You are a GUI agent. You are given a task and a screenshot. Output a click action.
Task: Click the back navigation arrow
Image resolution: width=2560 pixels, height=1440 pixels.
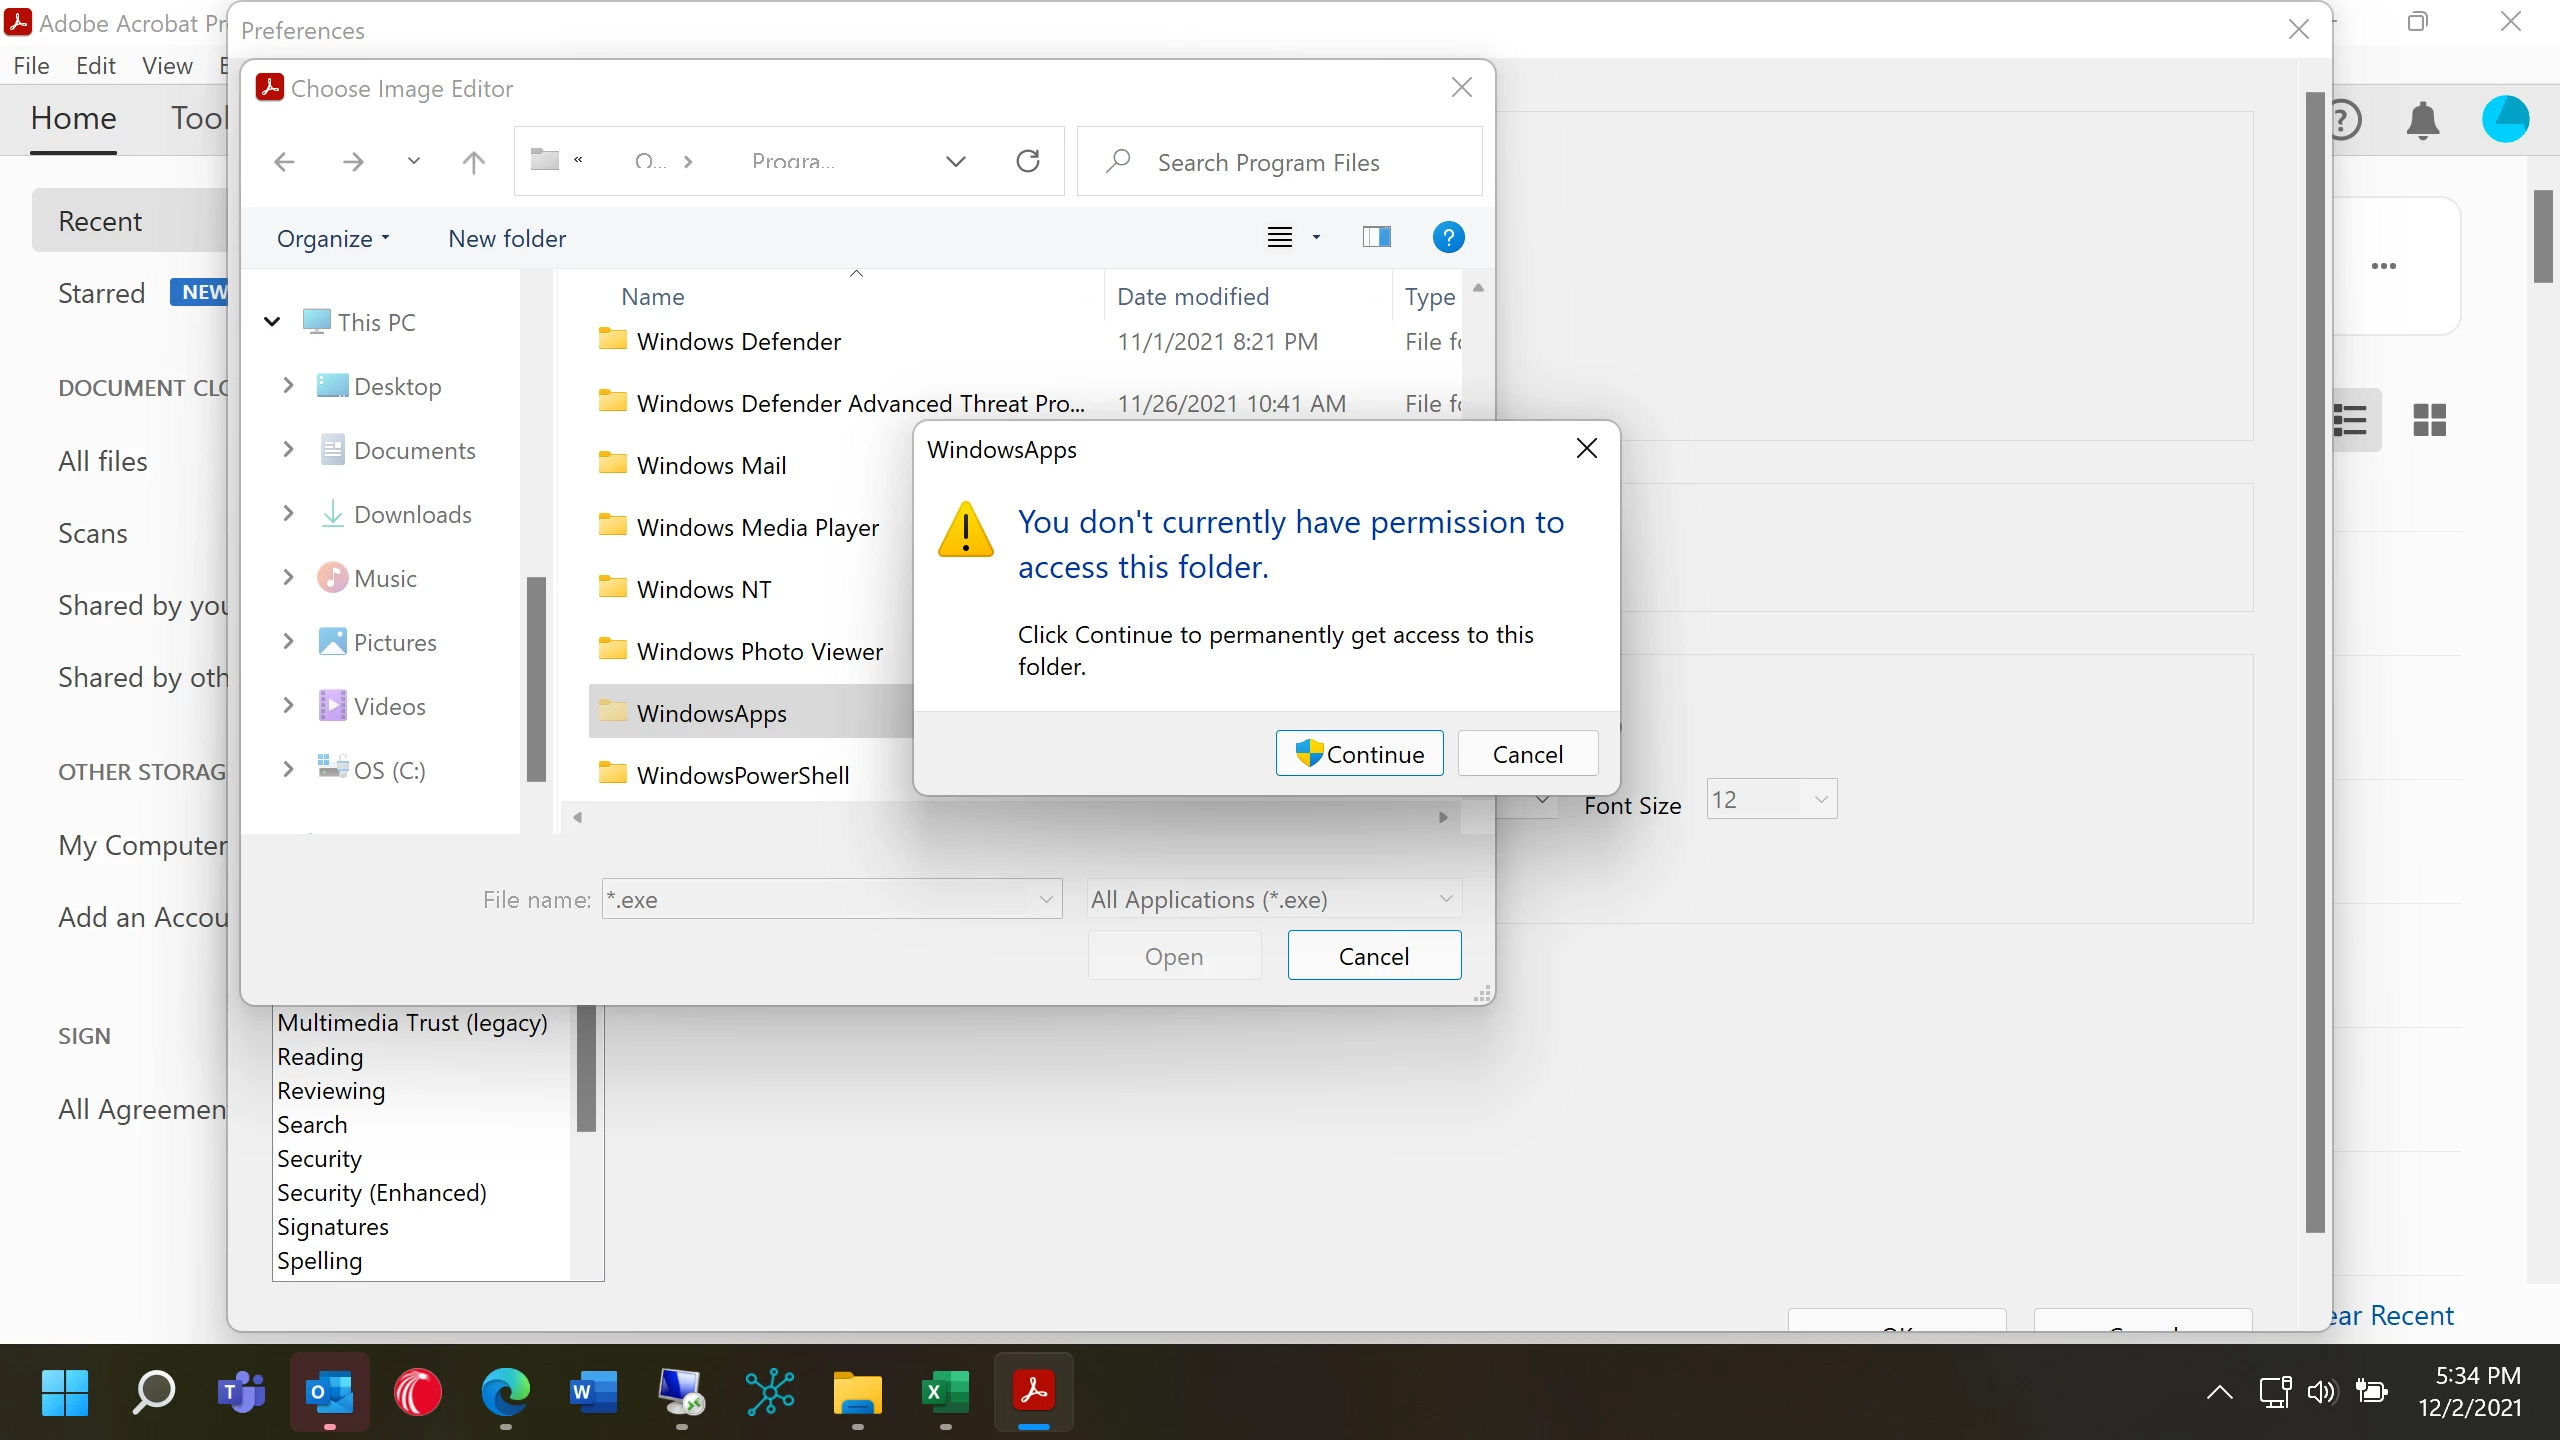[285, 162]
